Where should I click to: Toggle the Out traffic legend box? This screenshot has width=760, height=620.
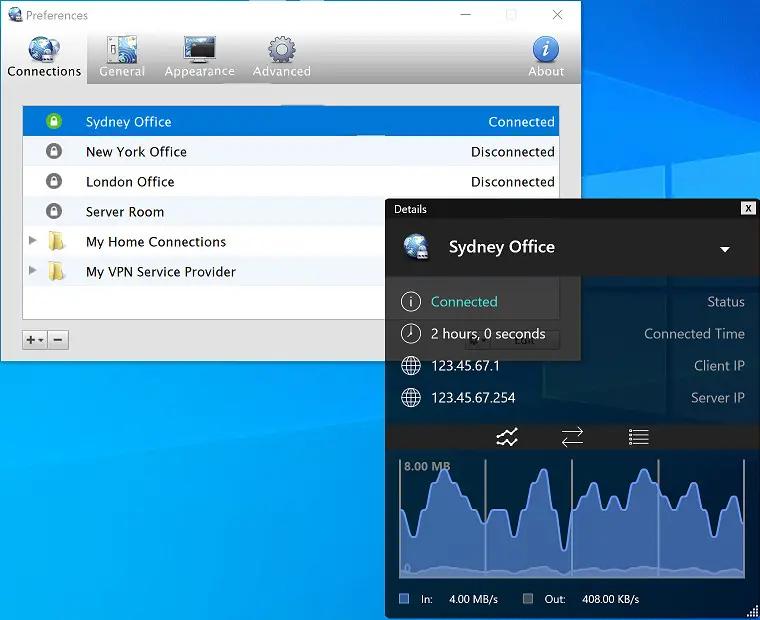(528, 599)
